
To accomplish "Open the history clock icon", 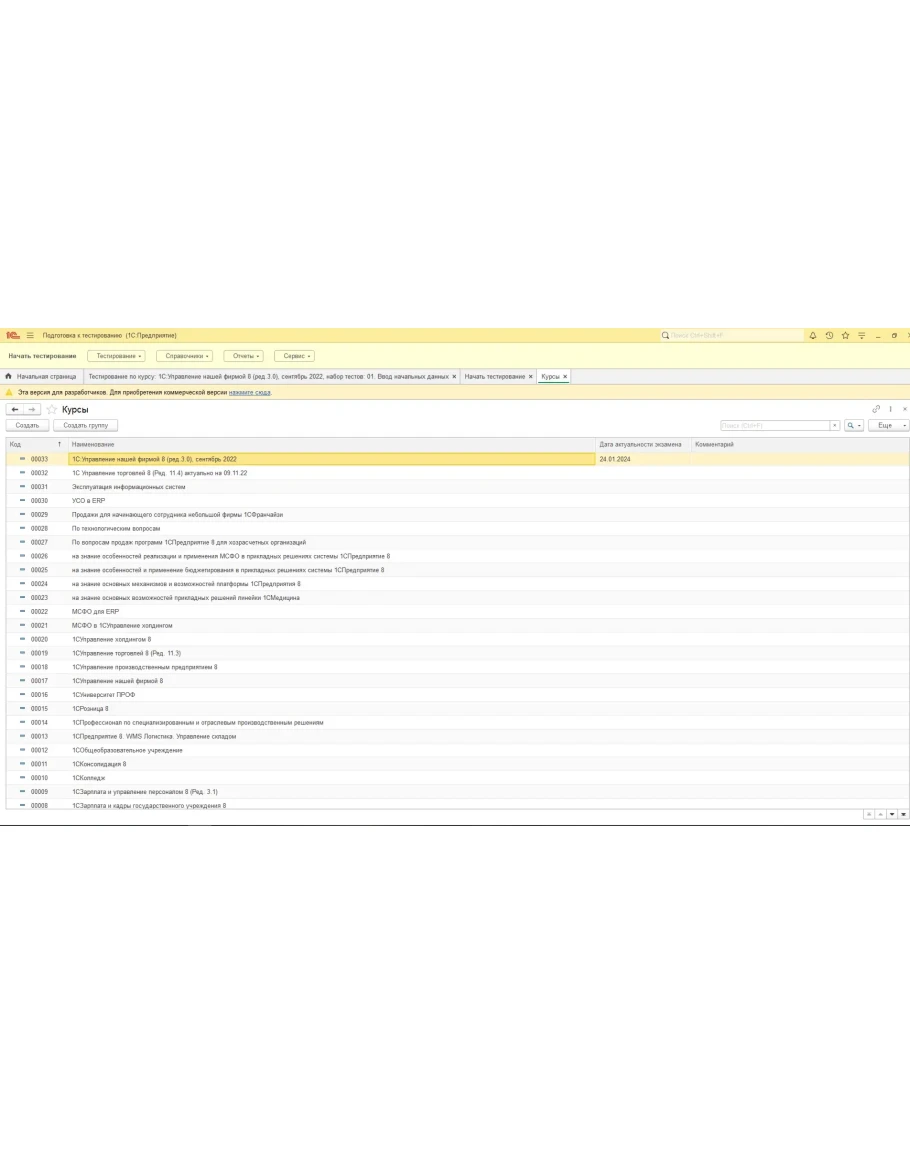I will 829,336.
